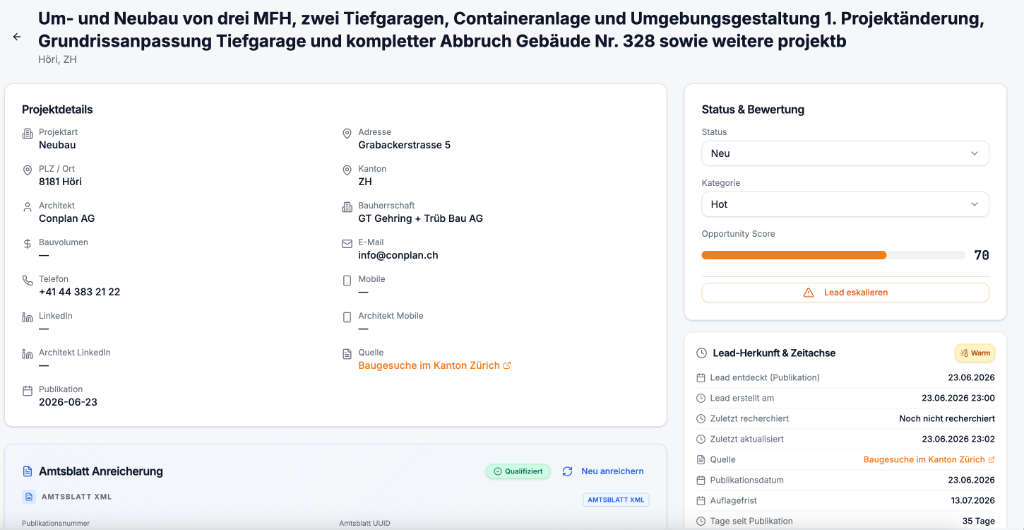1024x530 pixels.
Task: Click the Telefon phone icon
Action: coord(27,281)
